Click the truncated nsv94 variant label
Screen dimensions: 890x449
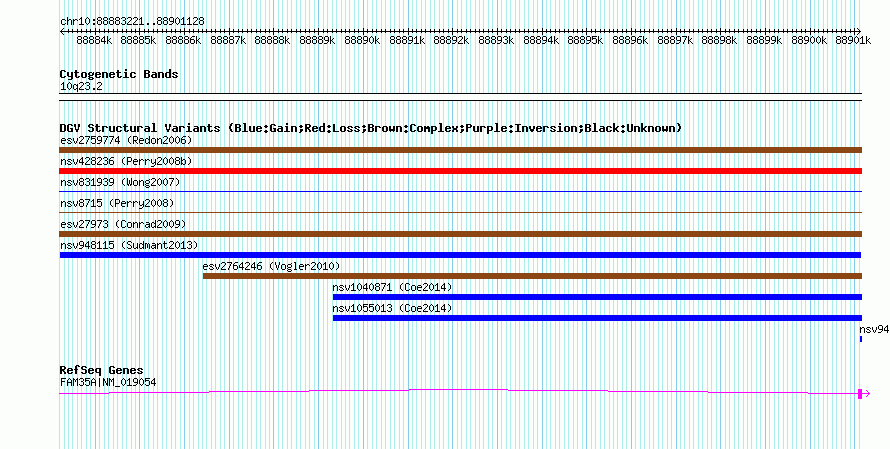(x=874, y=329)
